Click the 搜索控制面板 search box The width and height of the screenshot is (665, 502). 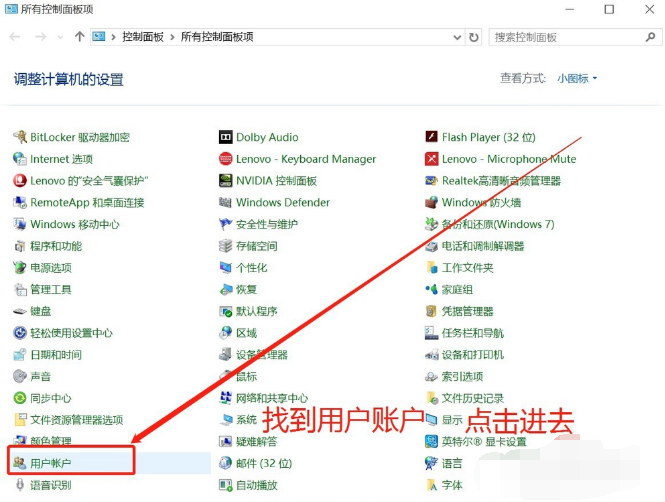(565, 37)
